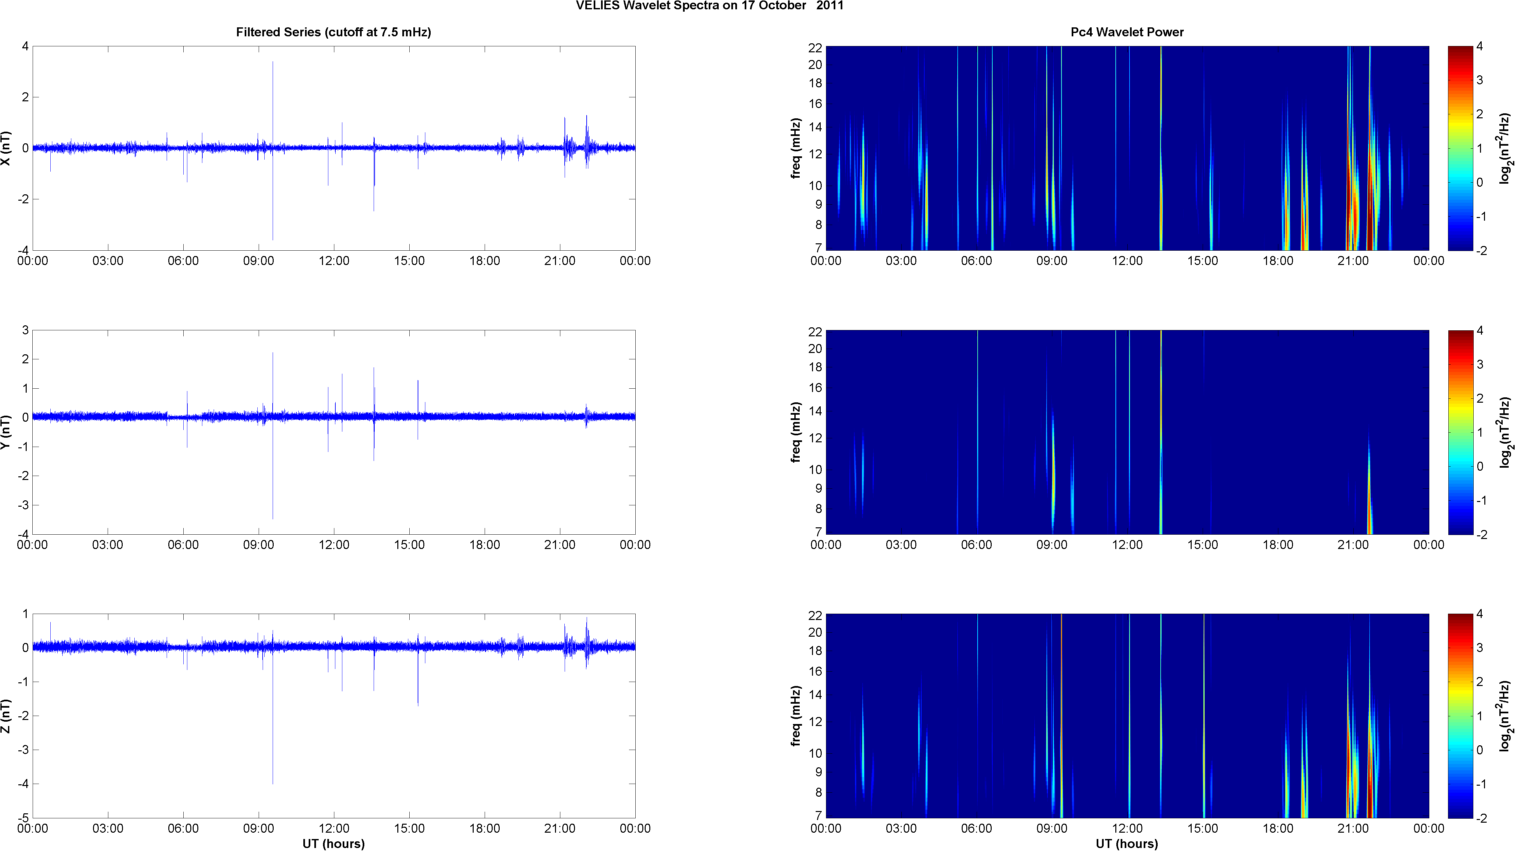1515x851 pixels.
Task: Click the freq (mHz) label of middle spectrogram
Action: click(796, 432)
